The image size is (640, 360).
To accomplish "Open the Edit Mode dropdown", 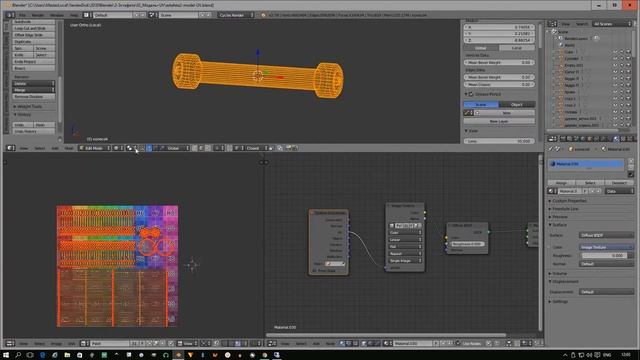I will (95, 148).
